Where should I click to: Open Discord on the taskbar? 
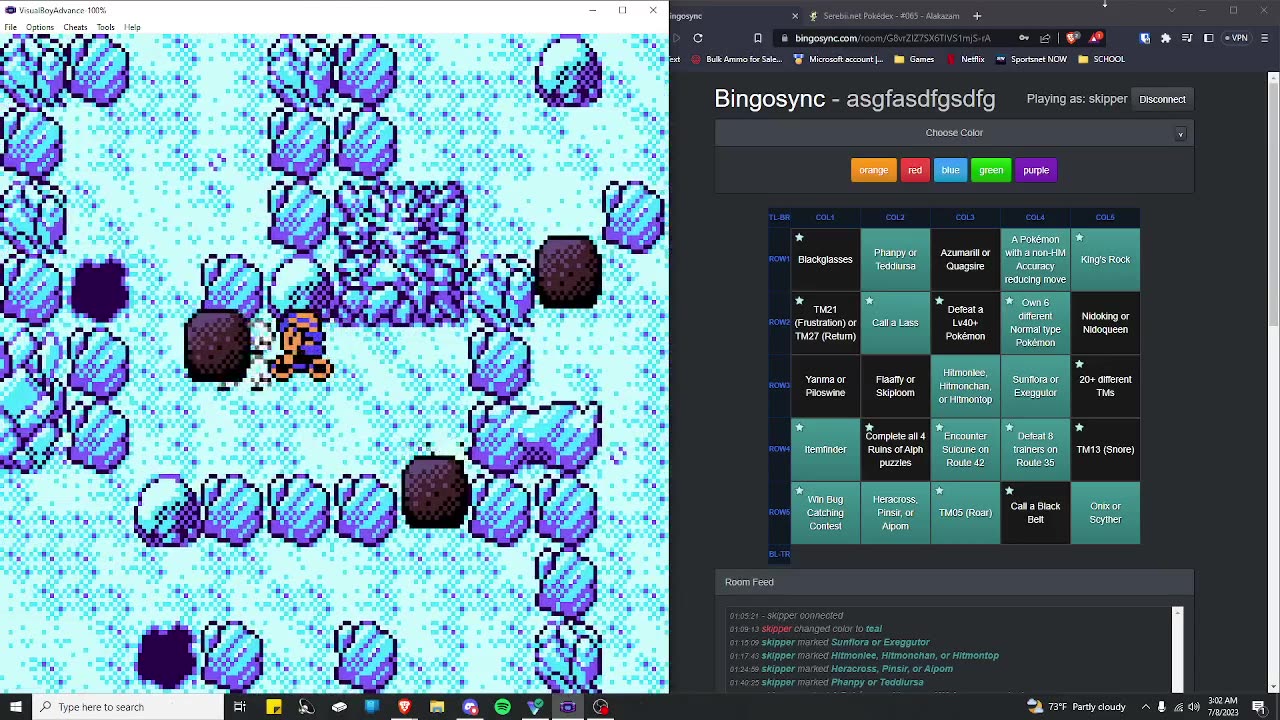470,707
